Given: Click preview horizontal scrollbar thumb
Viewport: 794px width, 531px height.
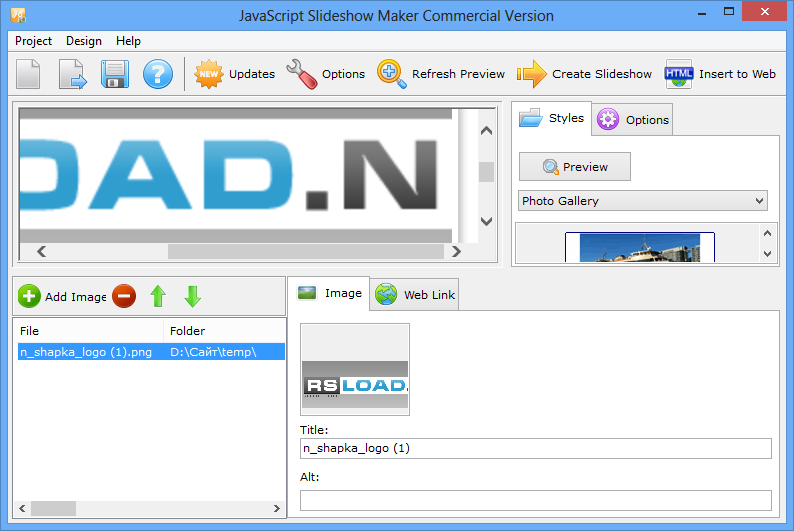Looking at the screenshot, I should (306, 252).
